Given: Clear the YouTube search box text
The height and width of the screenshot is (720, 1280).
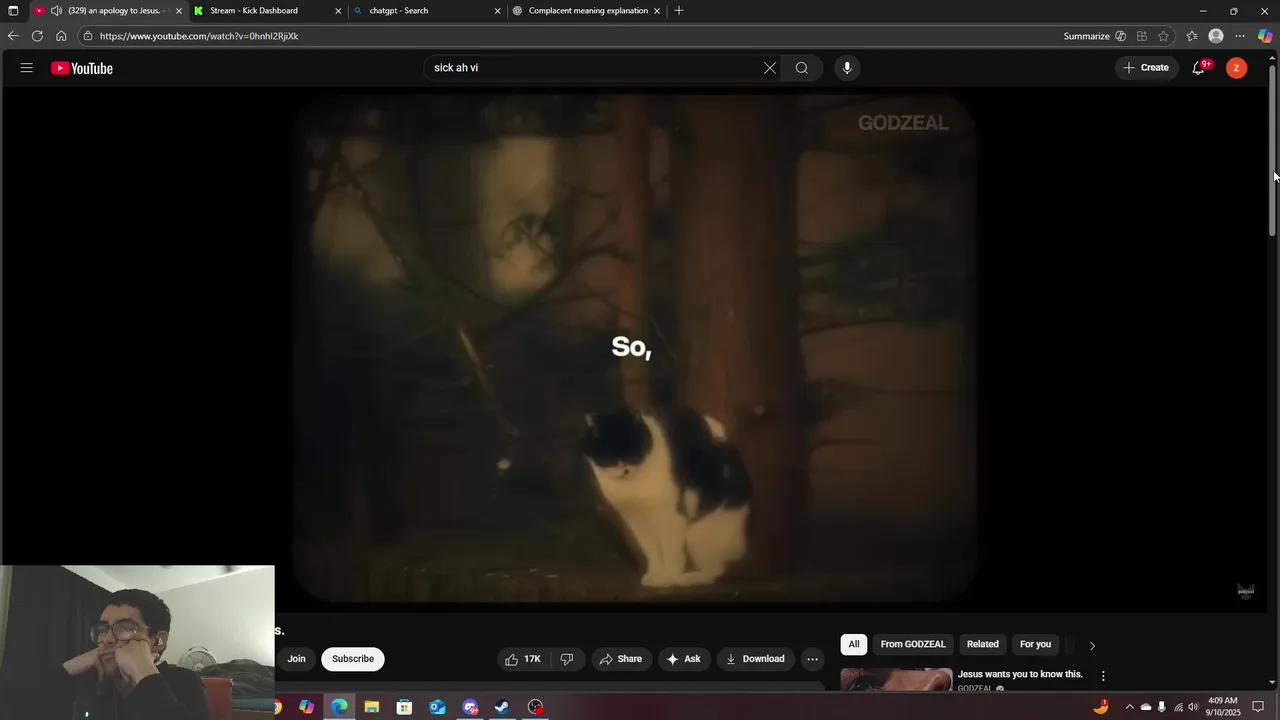Looking at the screenshot, I should point(770,68).
